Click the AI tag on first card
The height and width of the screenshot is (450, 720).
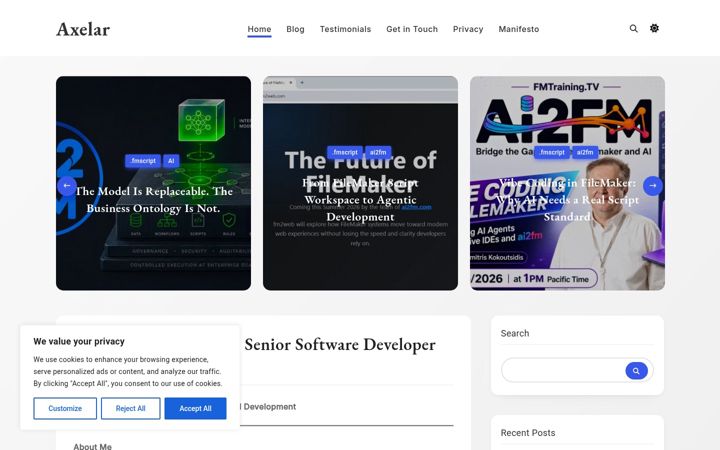click(x=171, y=161)
